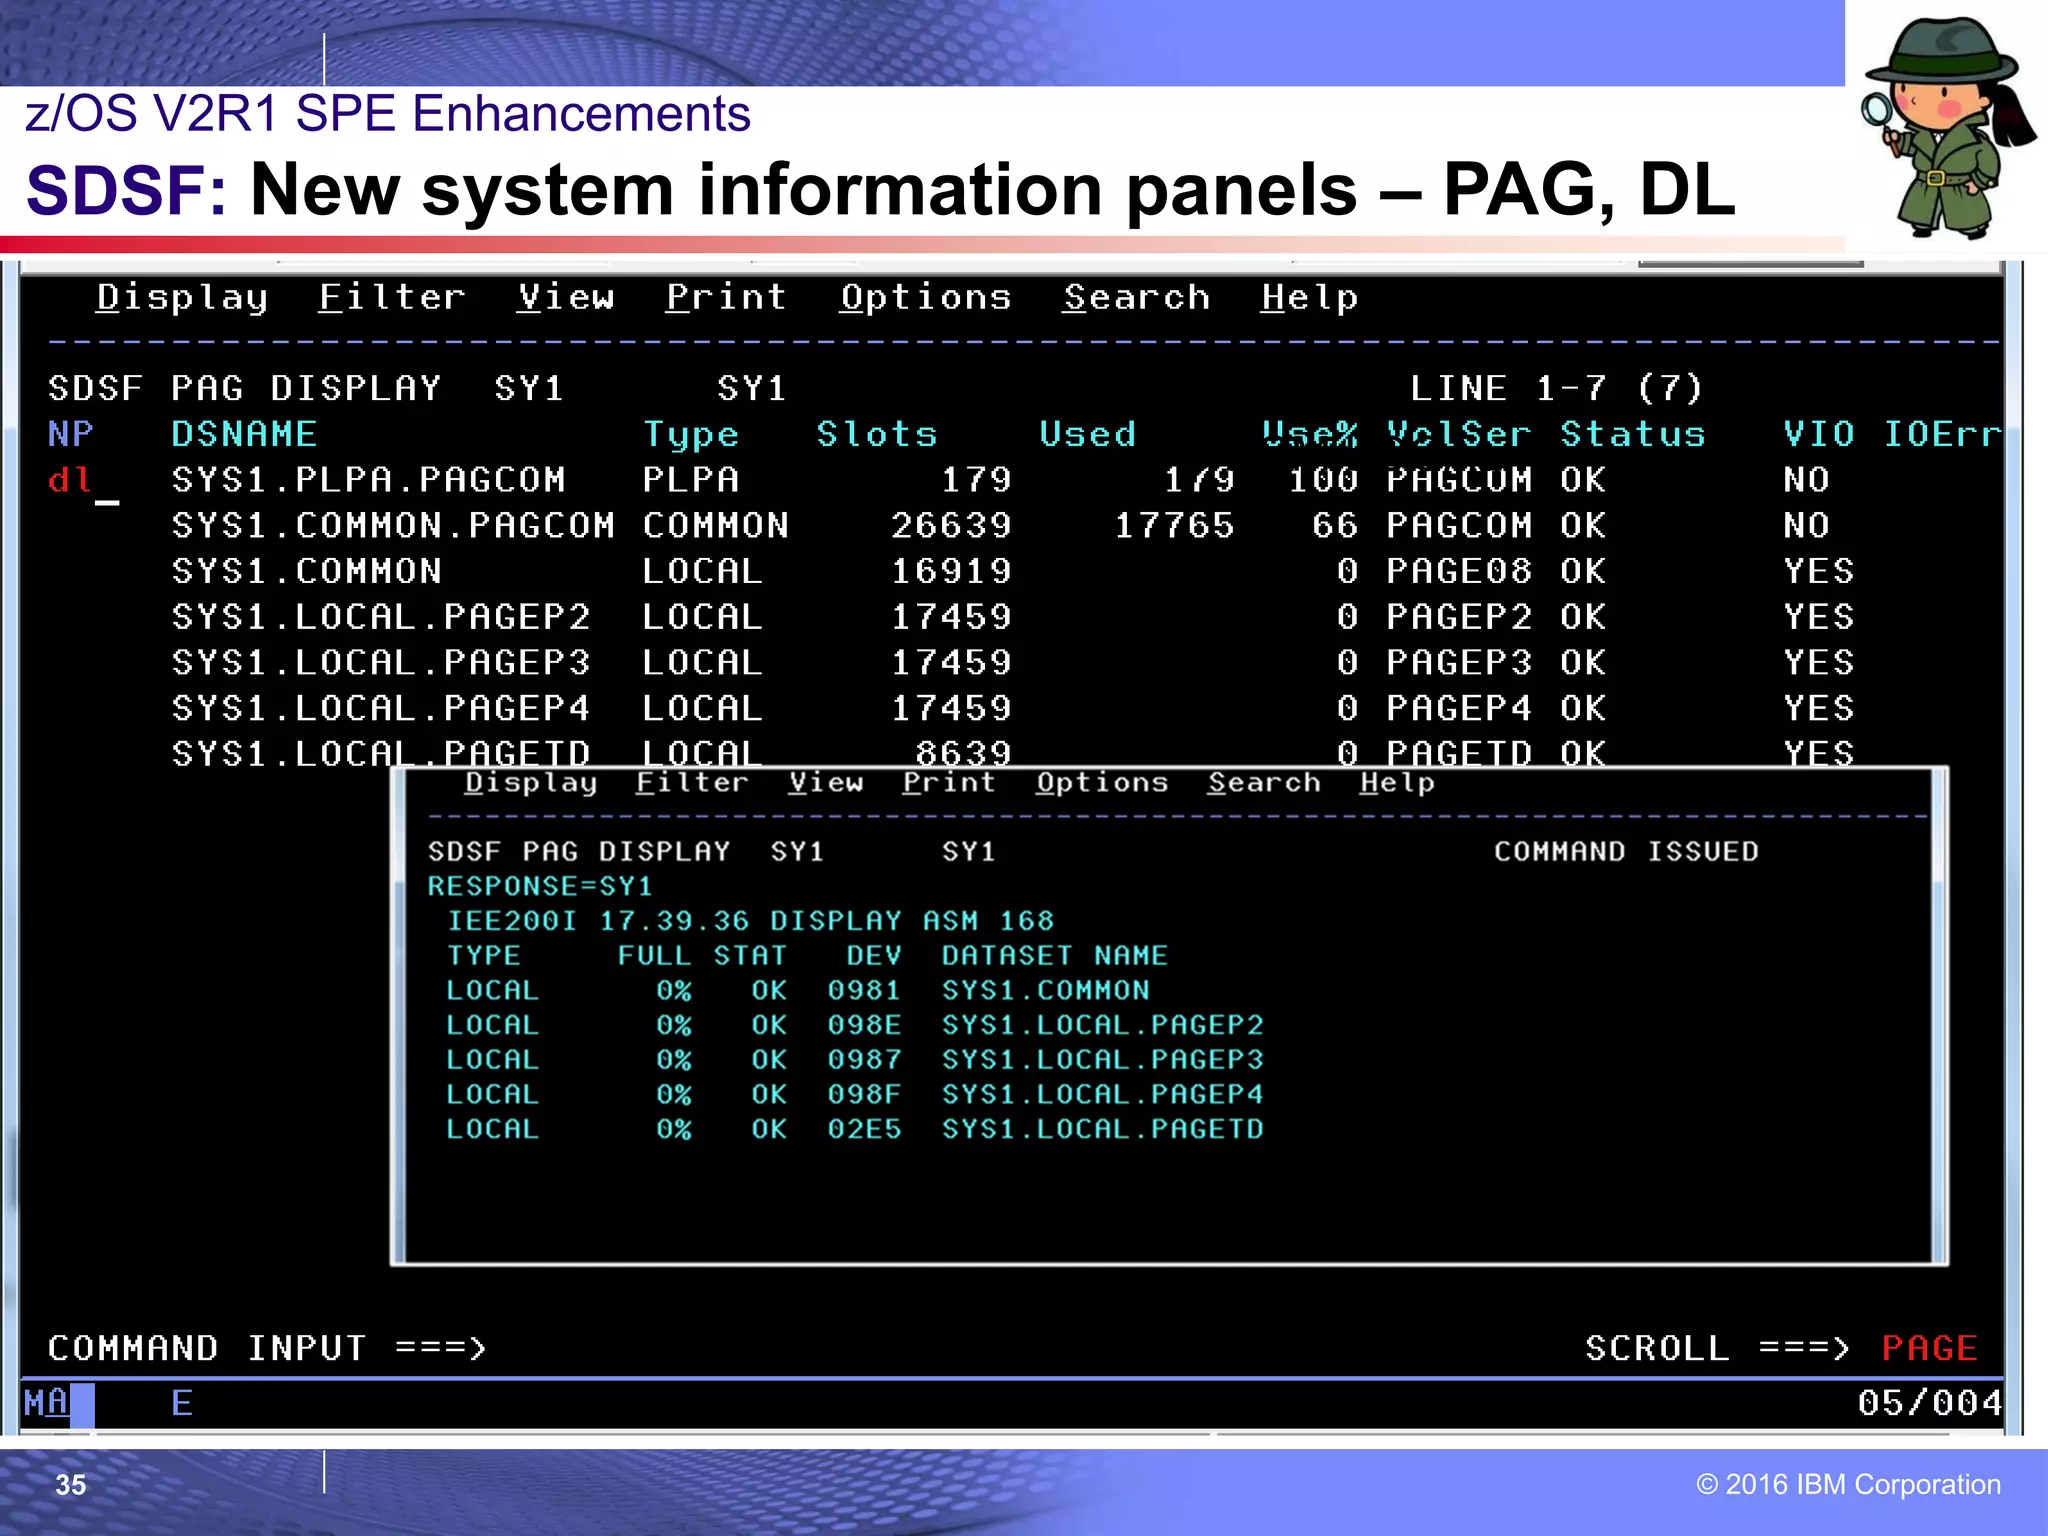Click cursor position 05/004 in status bar

point(1930,1402)
